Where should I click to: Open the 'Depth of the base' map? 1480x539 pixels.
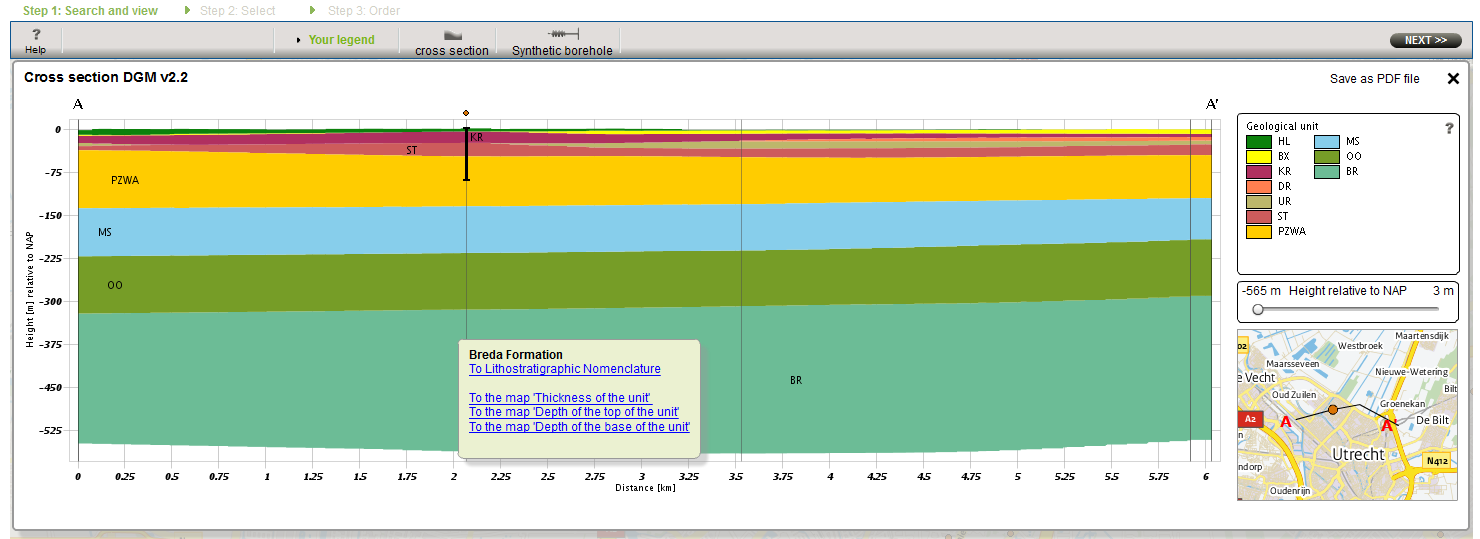coord(579,427)
